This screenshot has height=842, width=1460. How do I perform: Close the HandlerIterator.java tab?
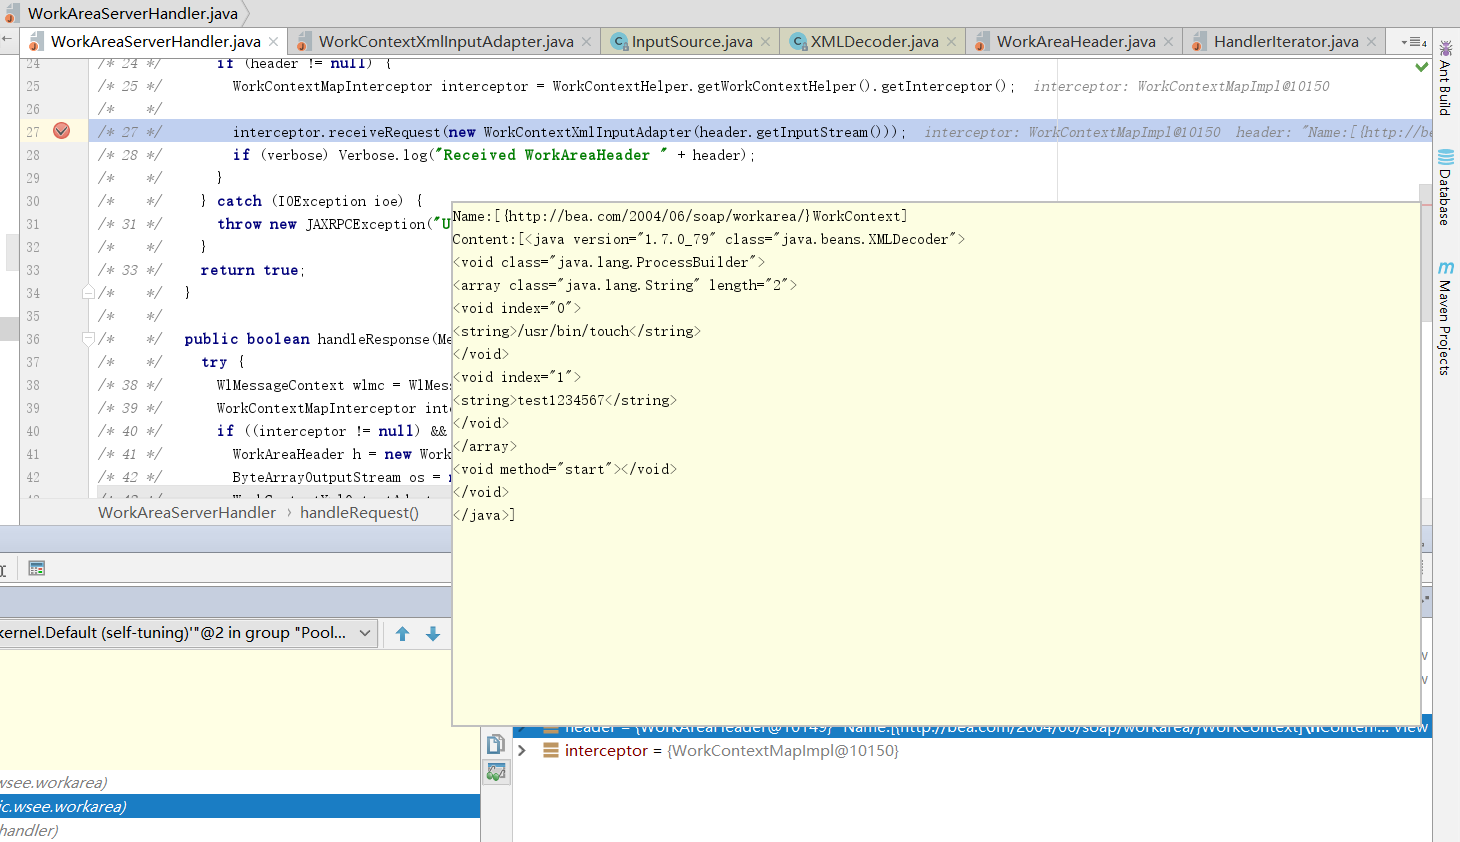point(1371,42)
